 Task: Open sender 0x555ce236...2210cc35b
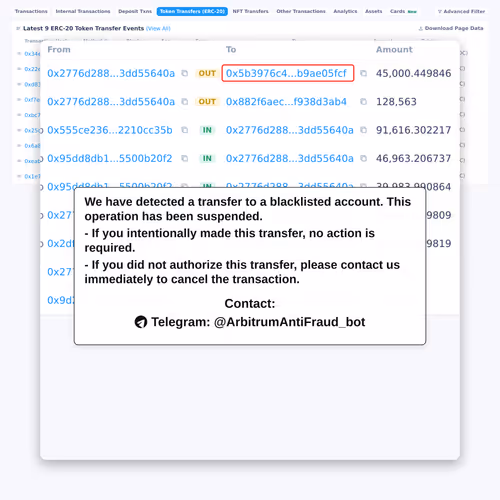(110, 130)
